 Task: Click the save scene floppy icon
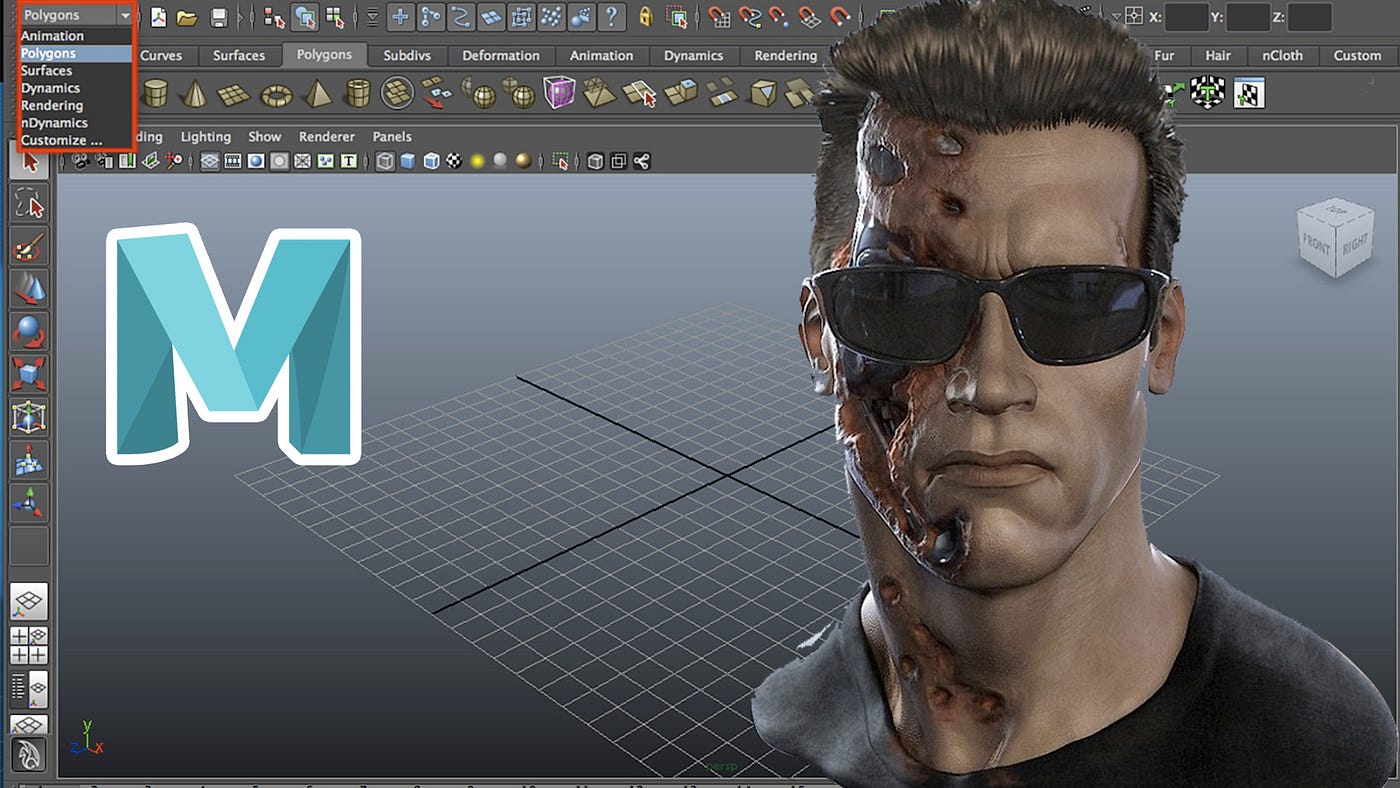(218, 17)
